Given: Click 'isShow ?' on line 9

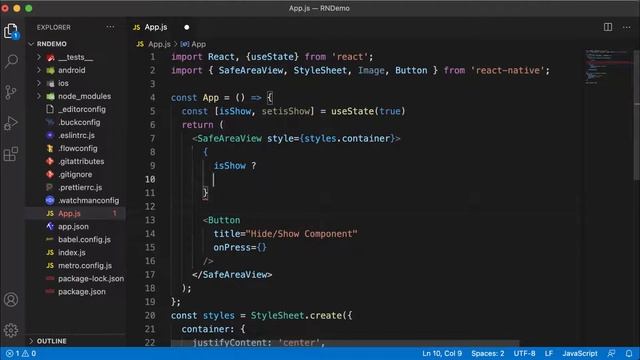Looking at the screenshot, I should 235,166.
